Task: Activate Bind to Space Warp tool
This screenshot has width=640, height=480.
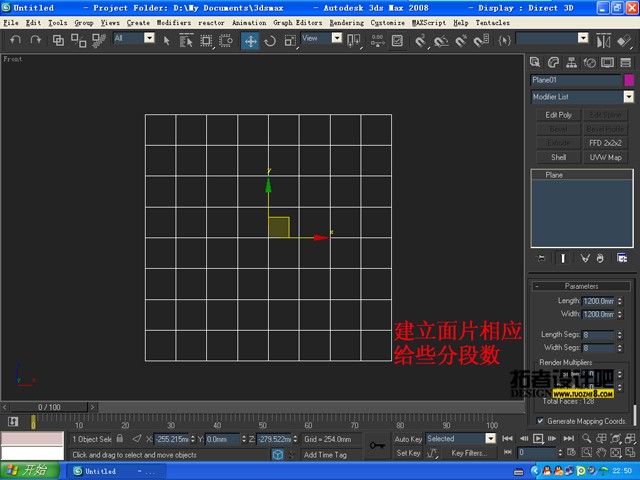Action: tap(99, 40)
